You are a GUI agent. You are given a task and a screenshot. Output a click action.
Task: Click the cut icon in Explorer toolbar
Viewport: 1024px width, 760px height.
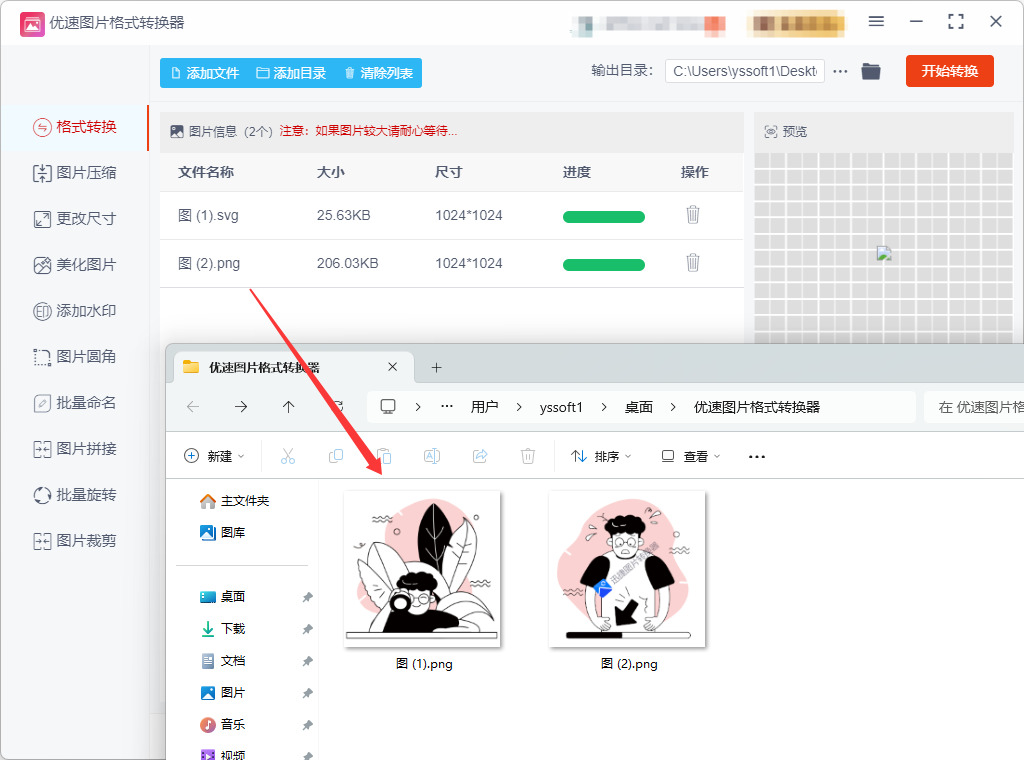click(x=288, y=456)
